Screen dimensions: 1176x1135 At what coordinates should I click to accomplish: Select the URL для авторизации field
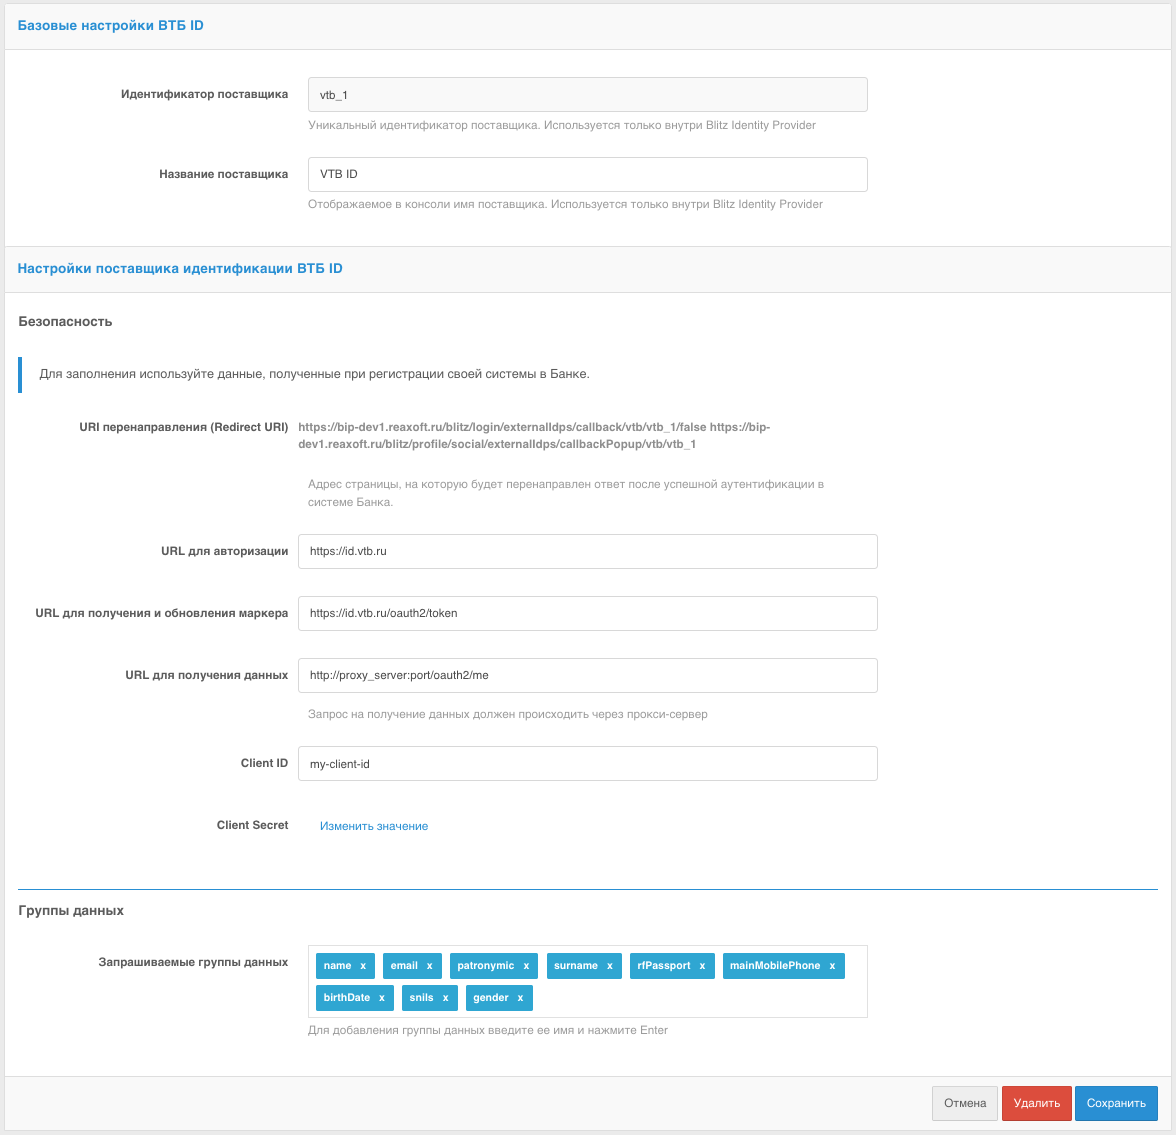click(588, 551)
